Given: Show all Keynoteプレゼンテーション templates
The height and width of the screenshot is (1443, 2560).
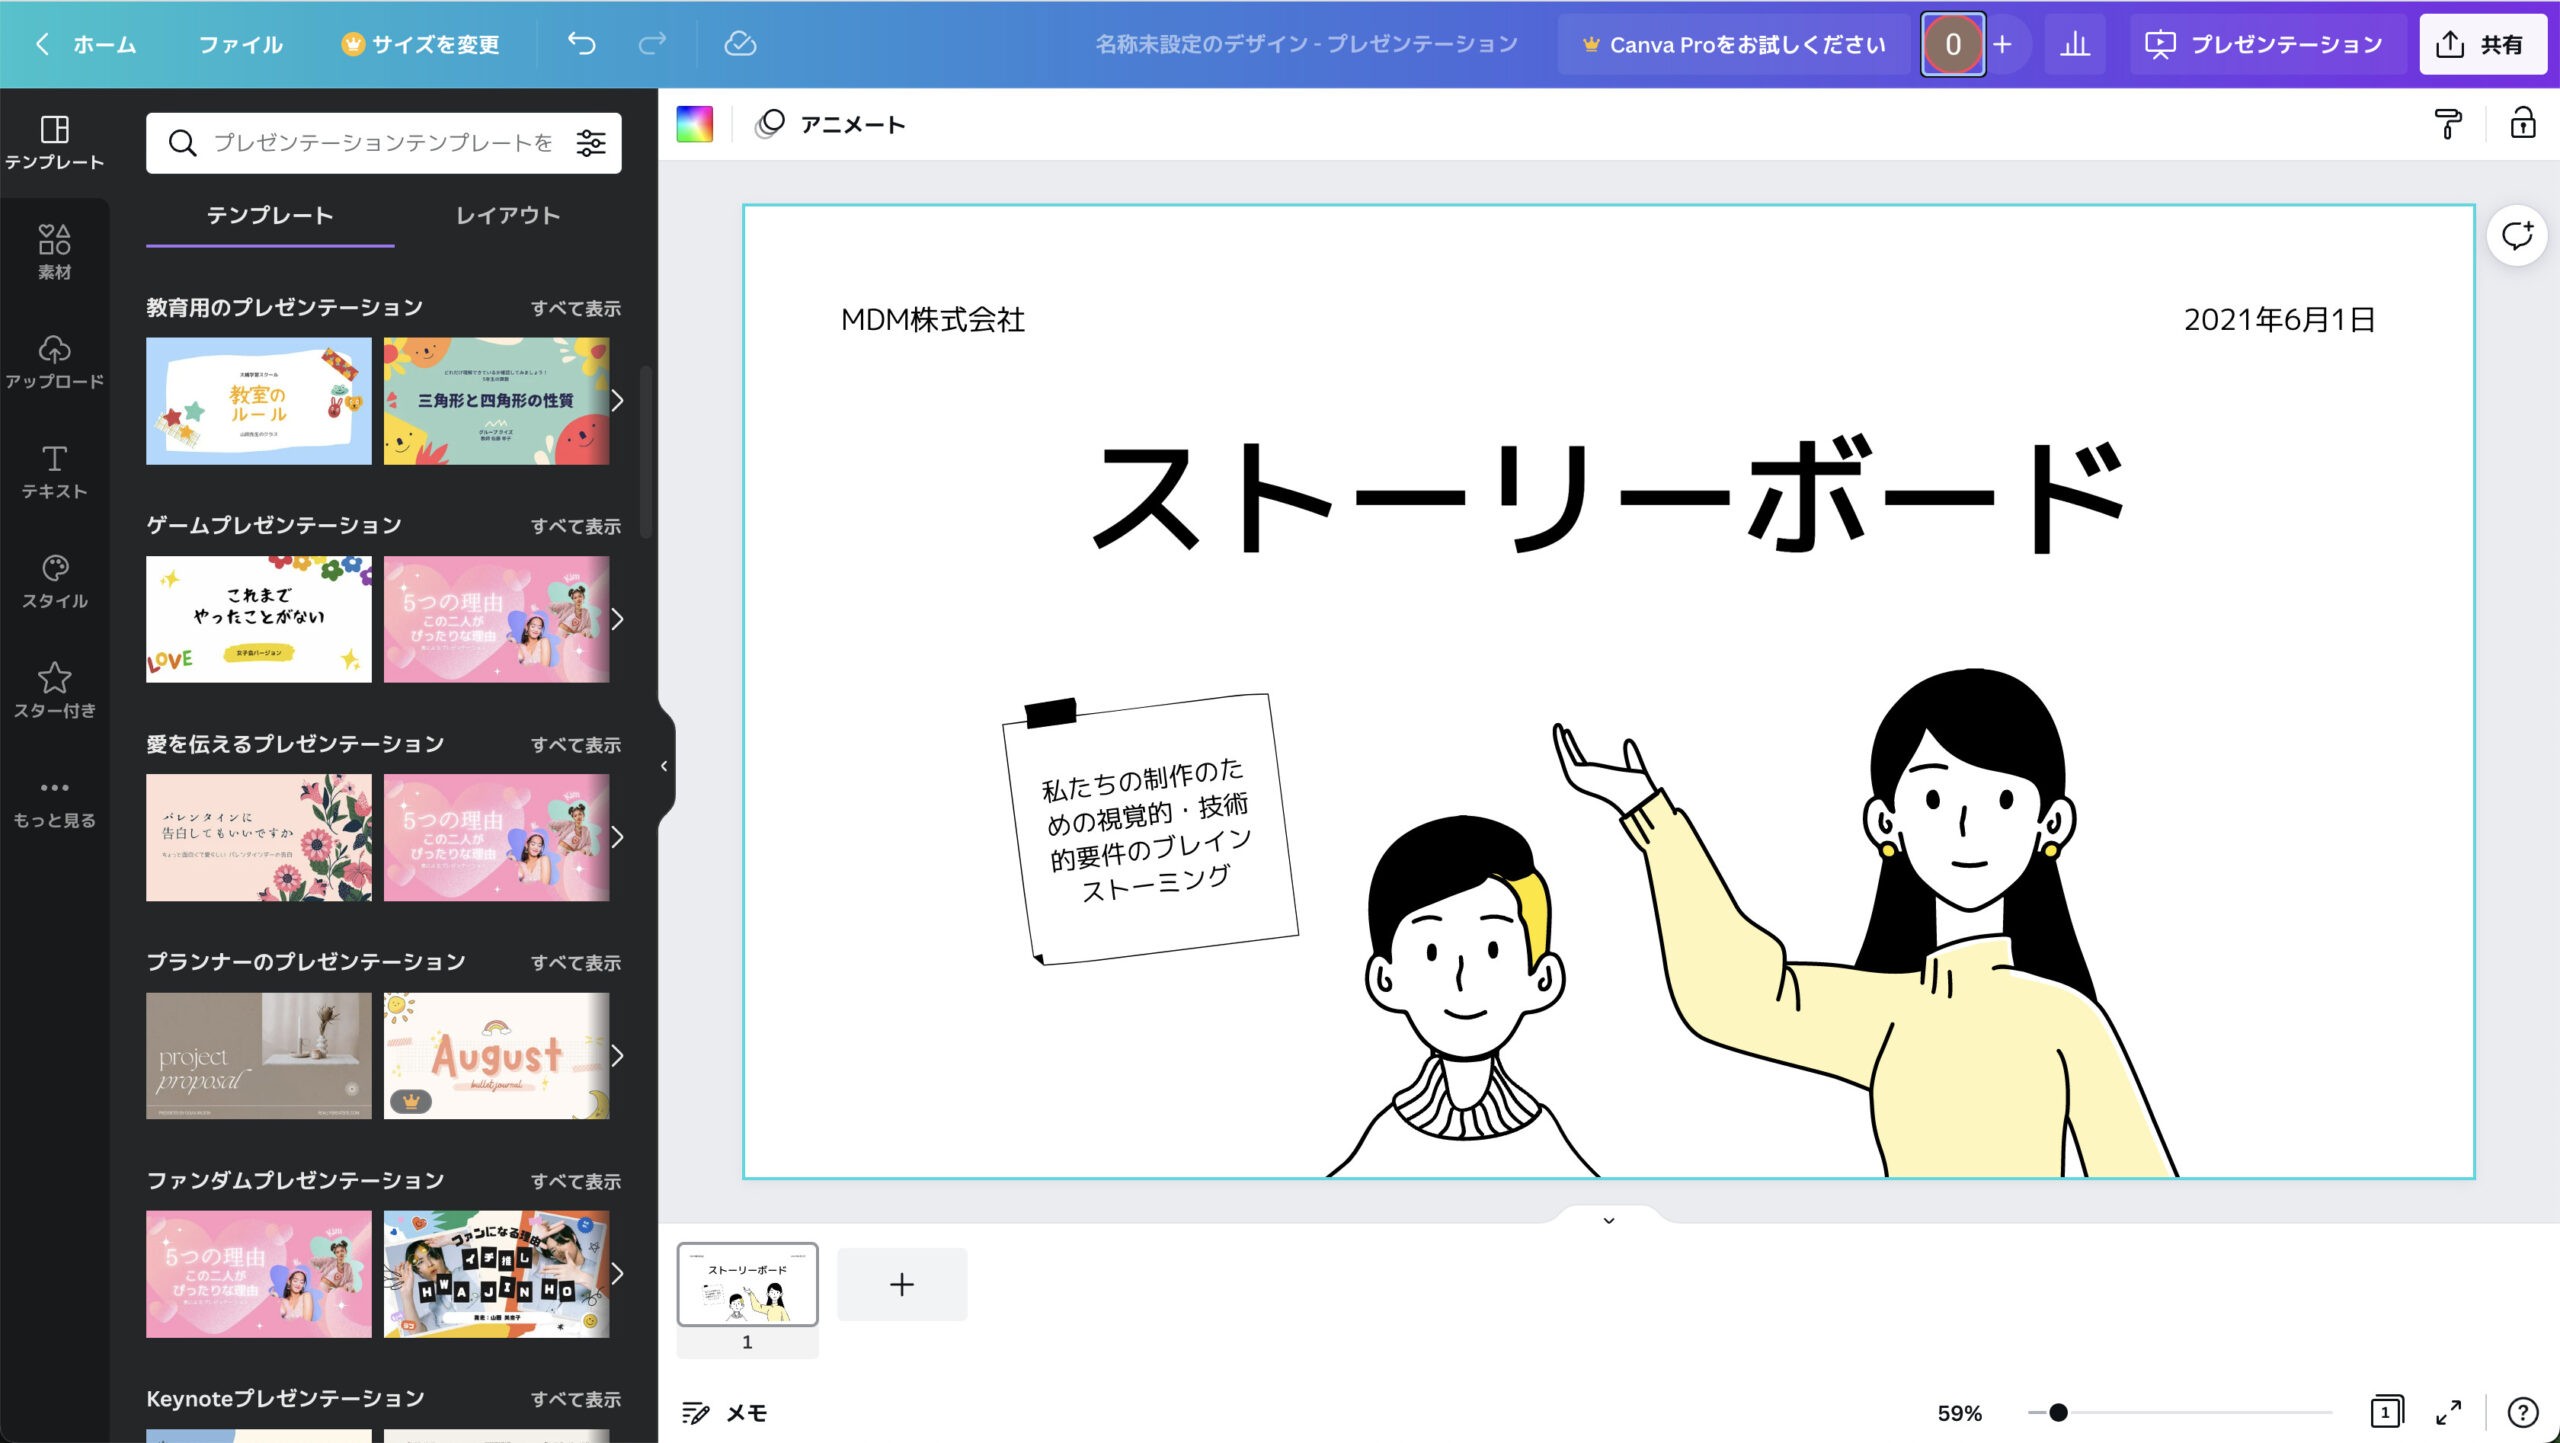Looking at the screenshot, I should point(576,1401).
